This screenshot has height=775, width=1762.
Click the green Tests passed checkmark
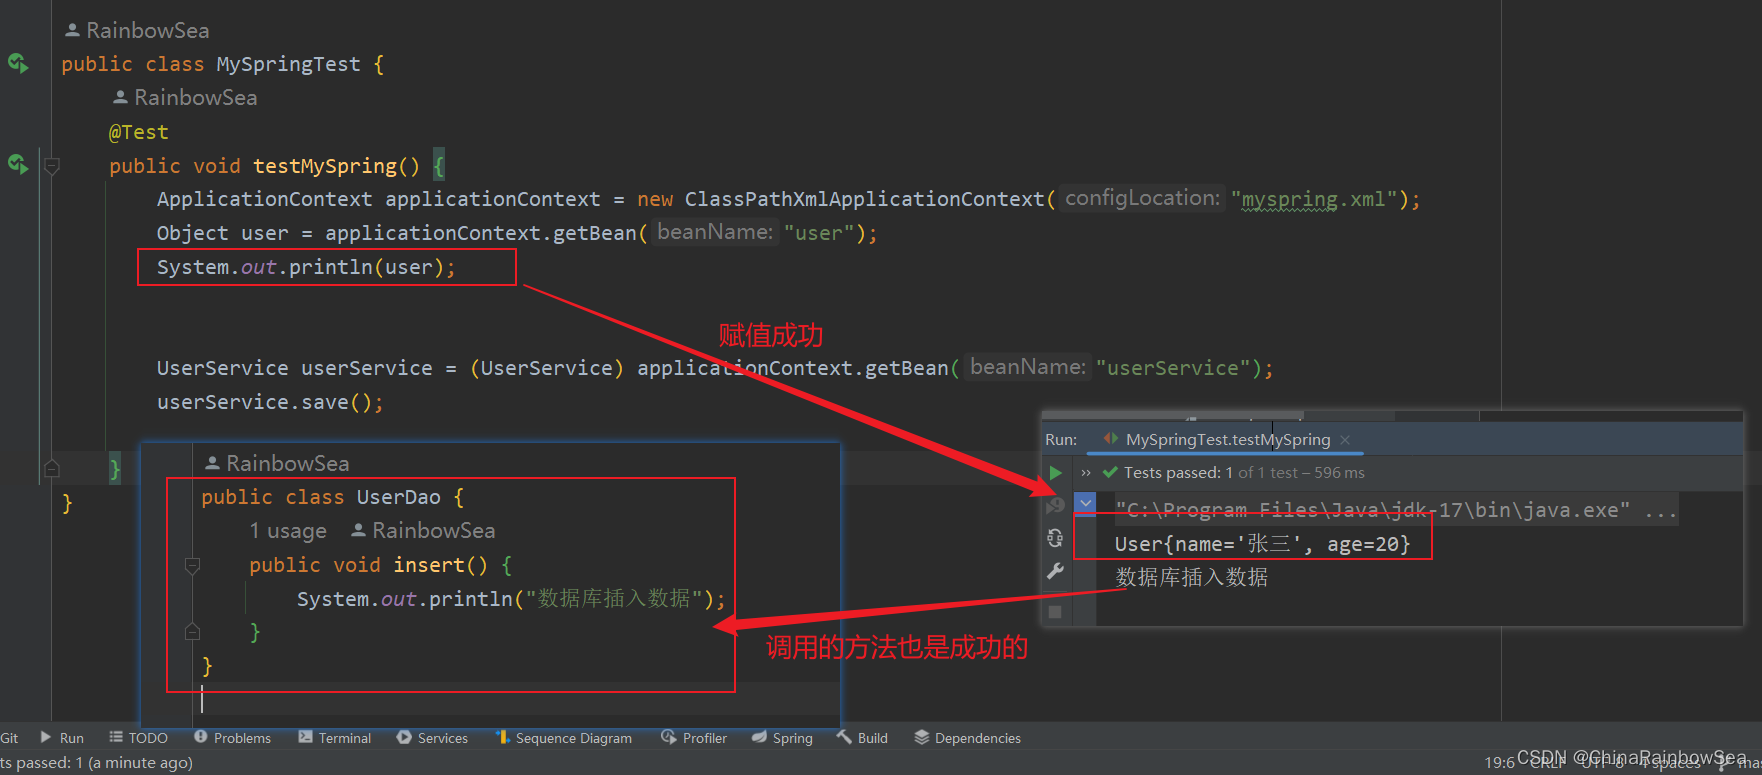coord(1110,473)
